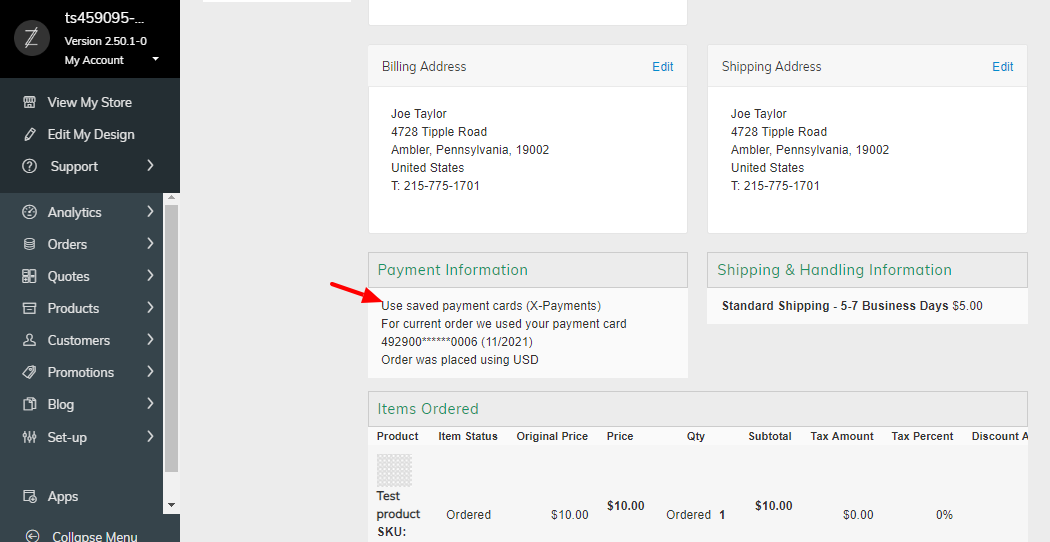Viewport: 1050px width, 542px height.
Task: Click the Tax Amount column header
Action: point(842,436)
